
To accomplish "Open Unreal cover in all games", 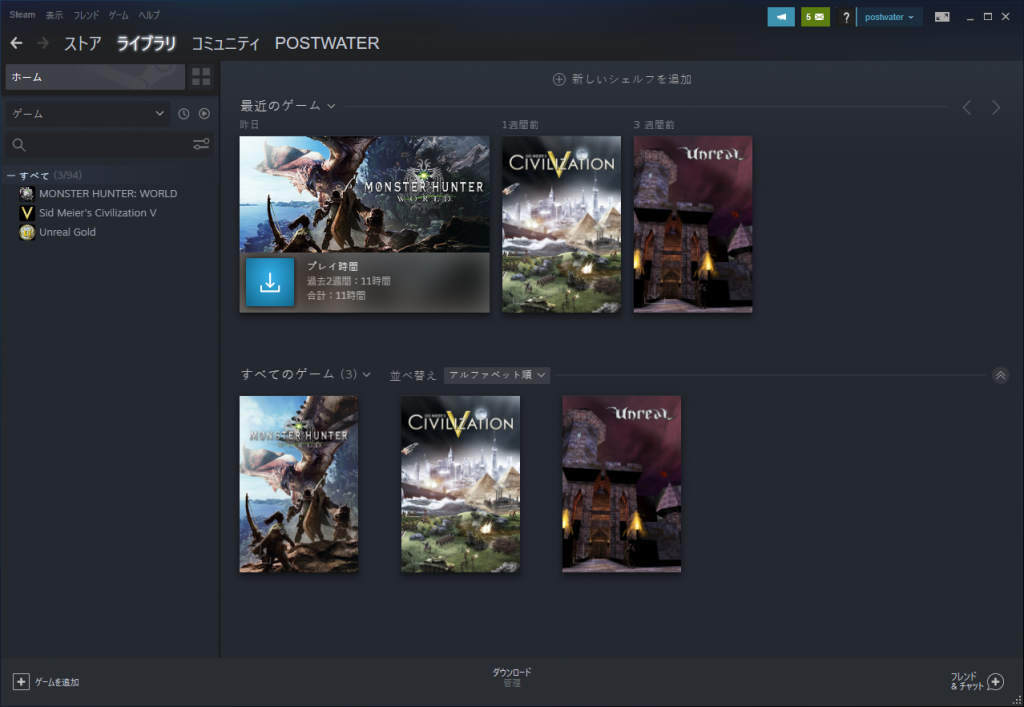I will pos(622,484).
